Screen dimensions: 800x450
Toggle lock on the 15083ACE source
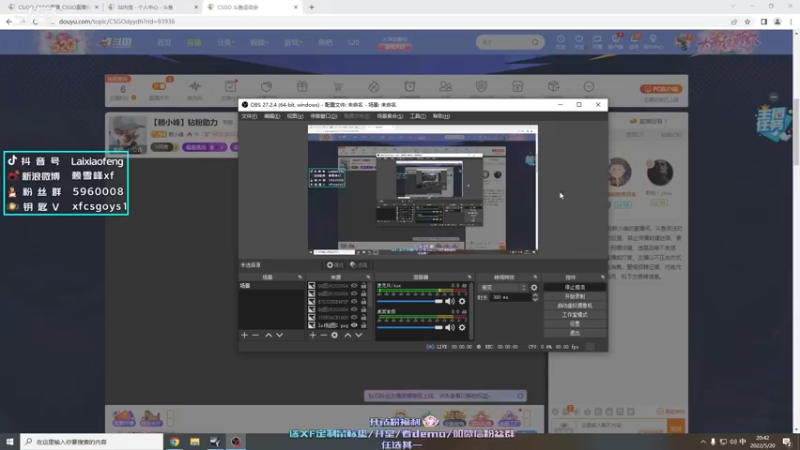[363, 317]
